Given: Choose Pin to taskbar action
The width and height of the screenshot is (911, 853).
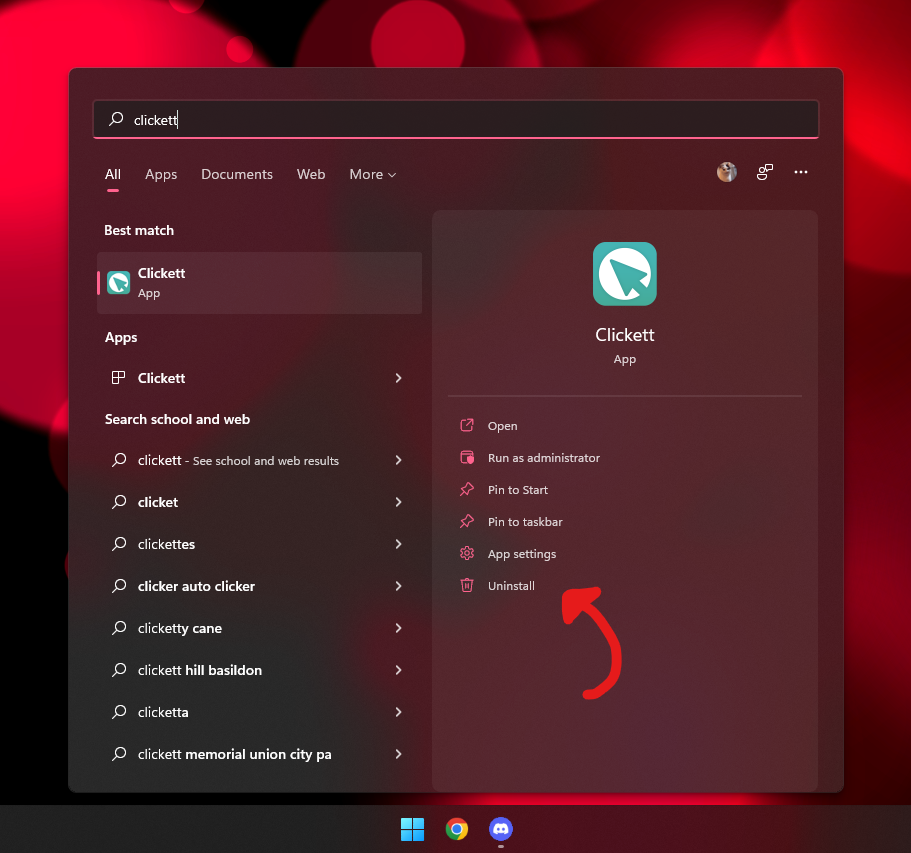Looking at the screenshot, I should coord(525,522).
